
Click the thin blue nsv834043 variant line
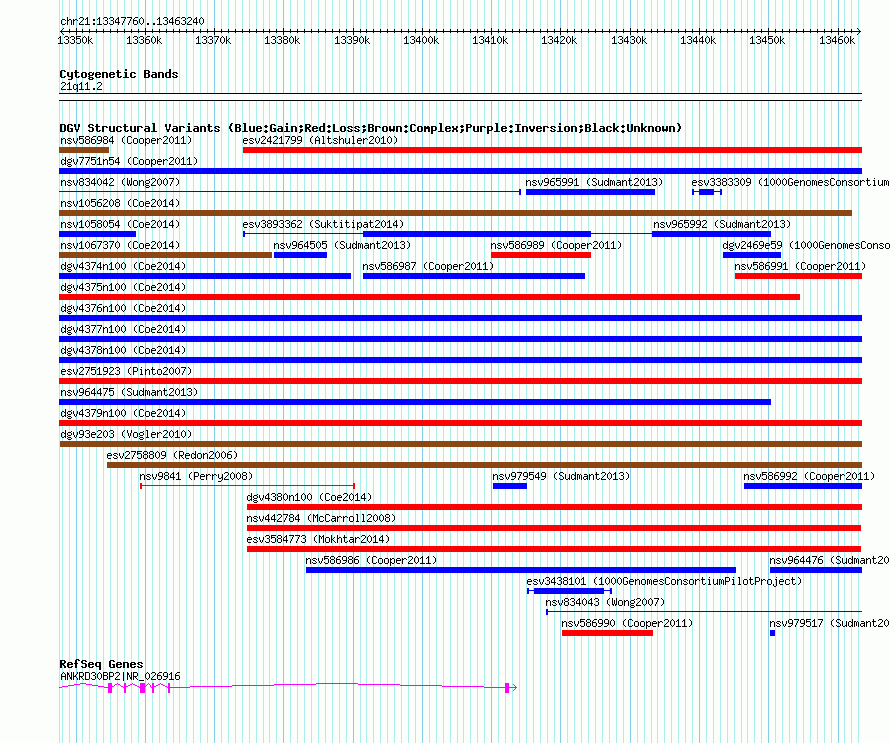pos(704,612)
